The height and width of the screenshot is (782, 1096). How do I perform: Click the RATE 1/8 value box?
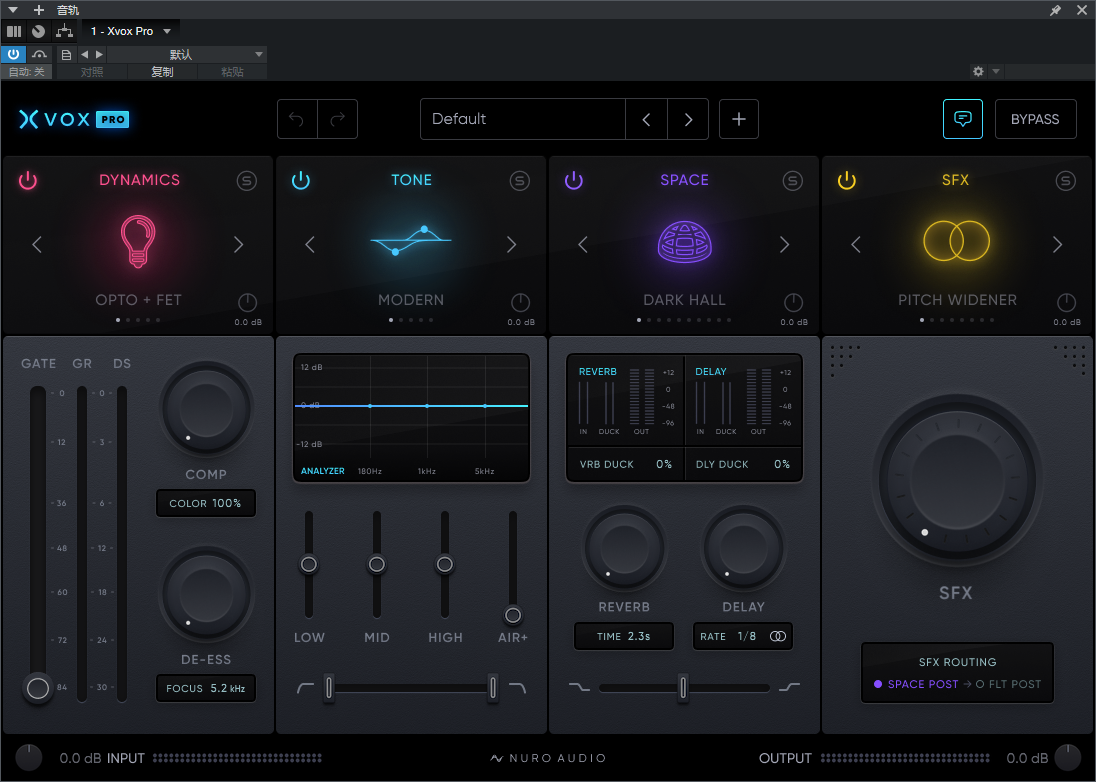(x=742, y=637)
